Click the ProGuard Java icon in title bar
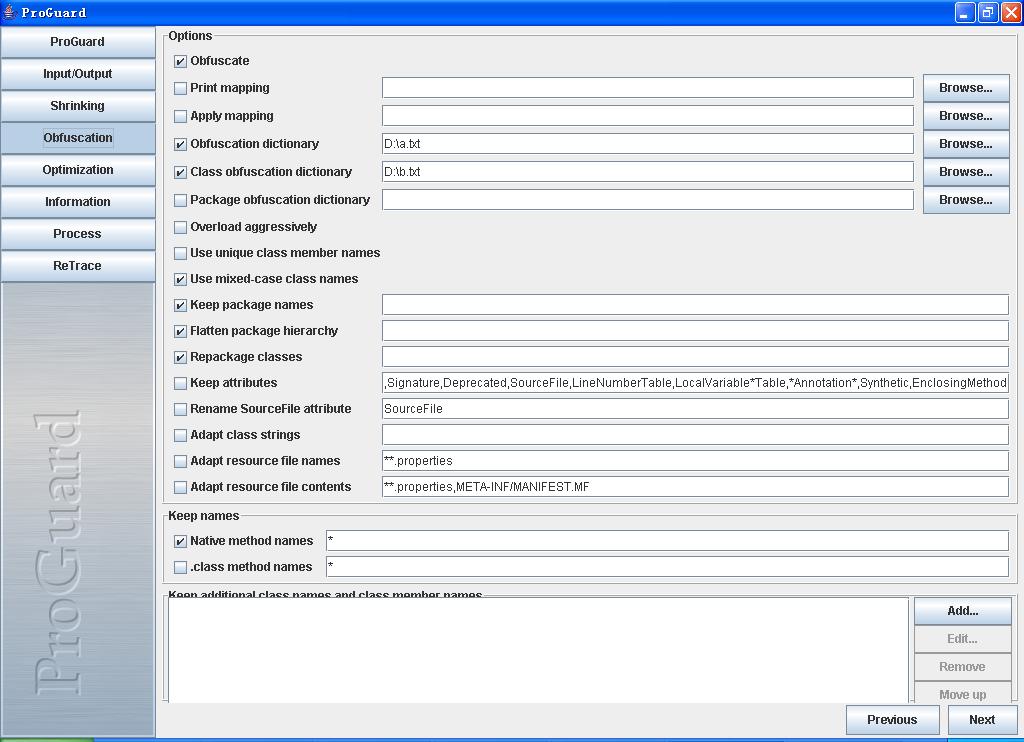The height and width of the screenshot is (742, 1024). coord(9,12)
